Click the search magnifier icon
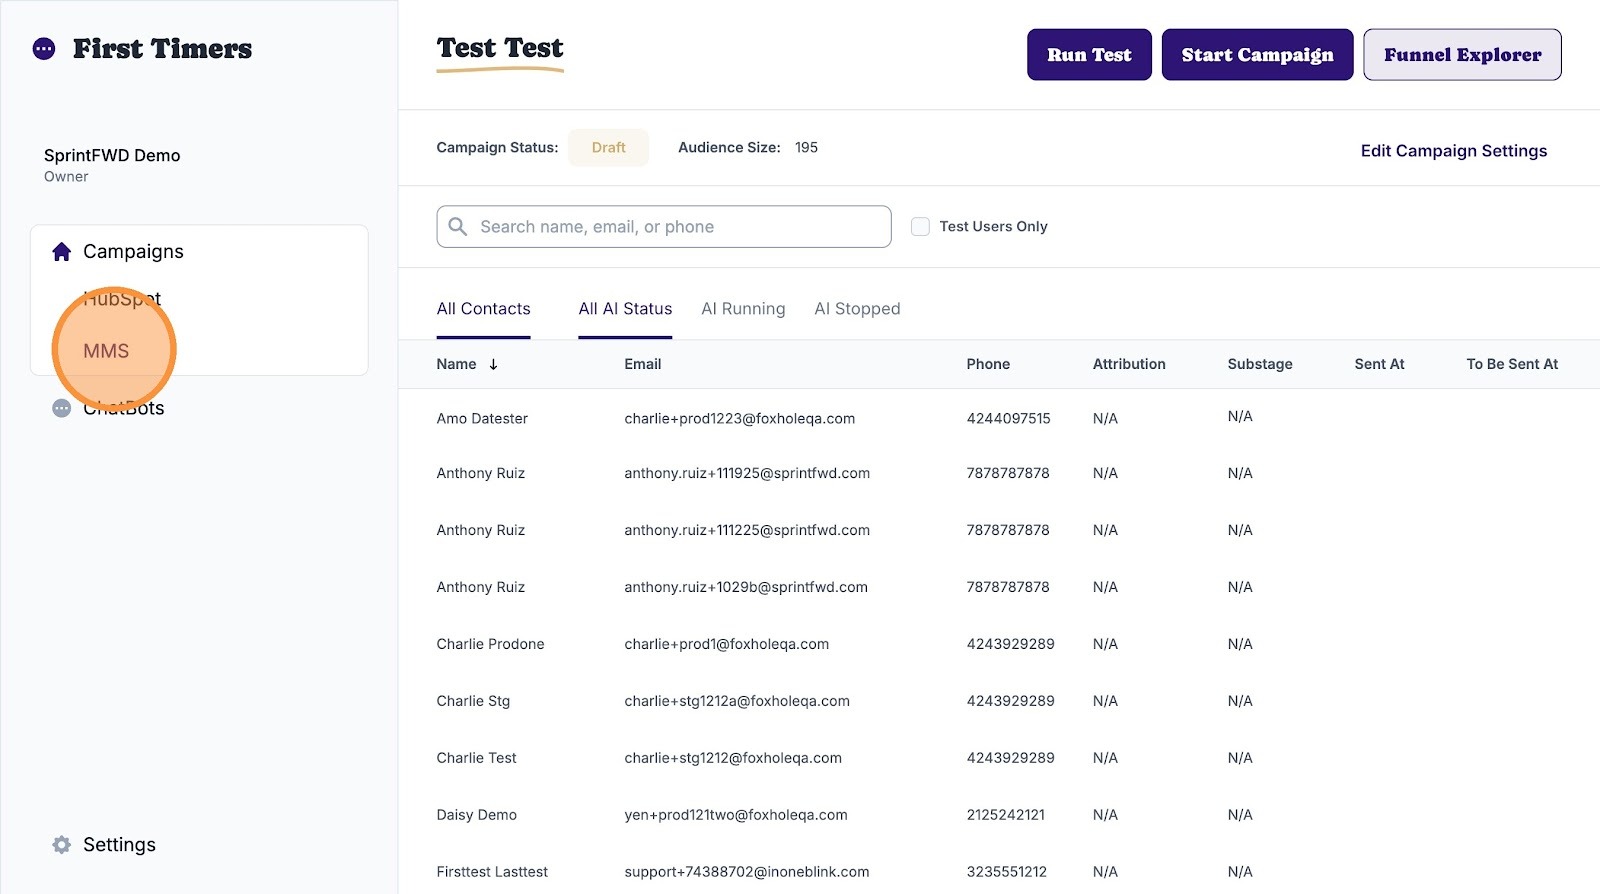Screen dimensions: 1600x894 (458, 227)
